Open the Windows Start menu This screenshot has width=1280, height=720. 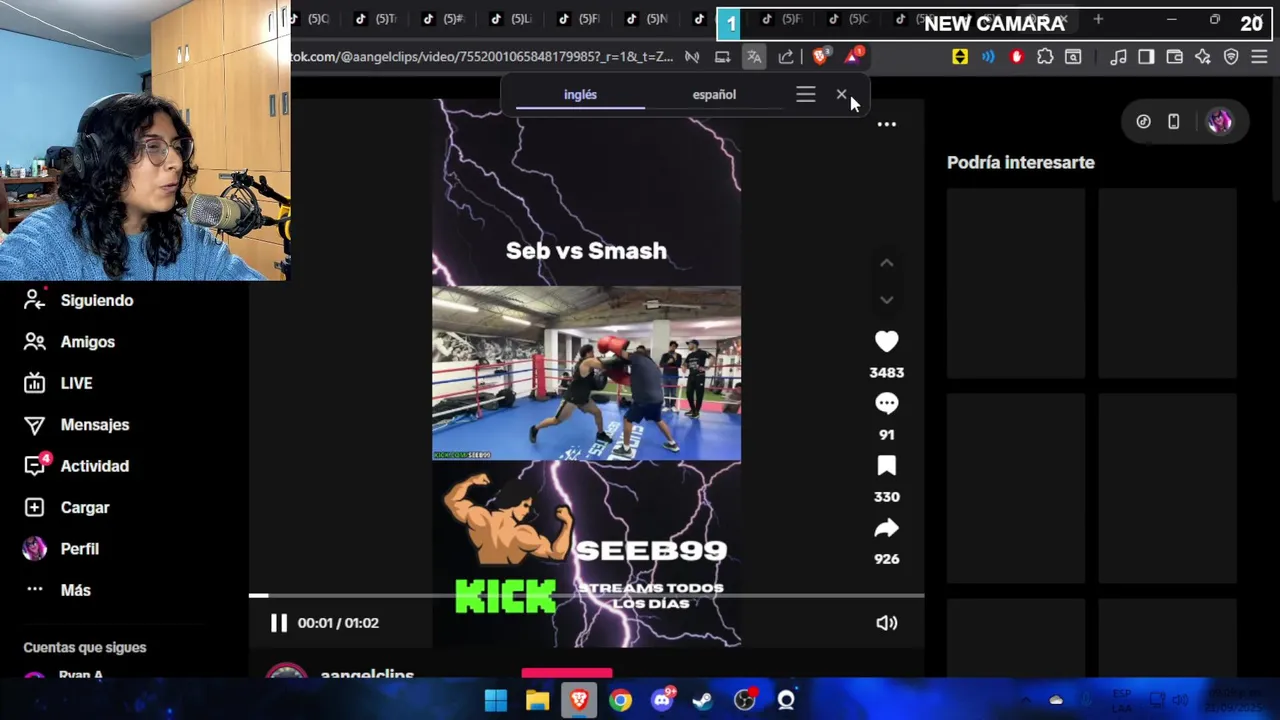pyautogui.click(x=496, y=700)
